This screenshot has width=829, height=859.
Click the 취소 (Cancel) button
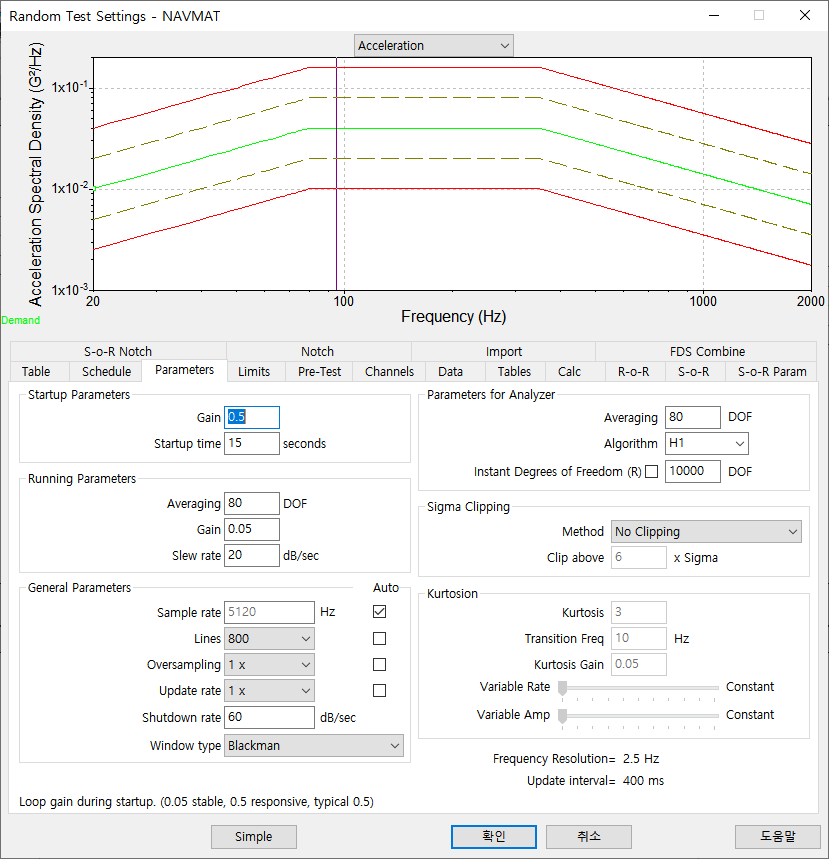[588, 837]
